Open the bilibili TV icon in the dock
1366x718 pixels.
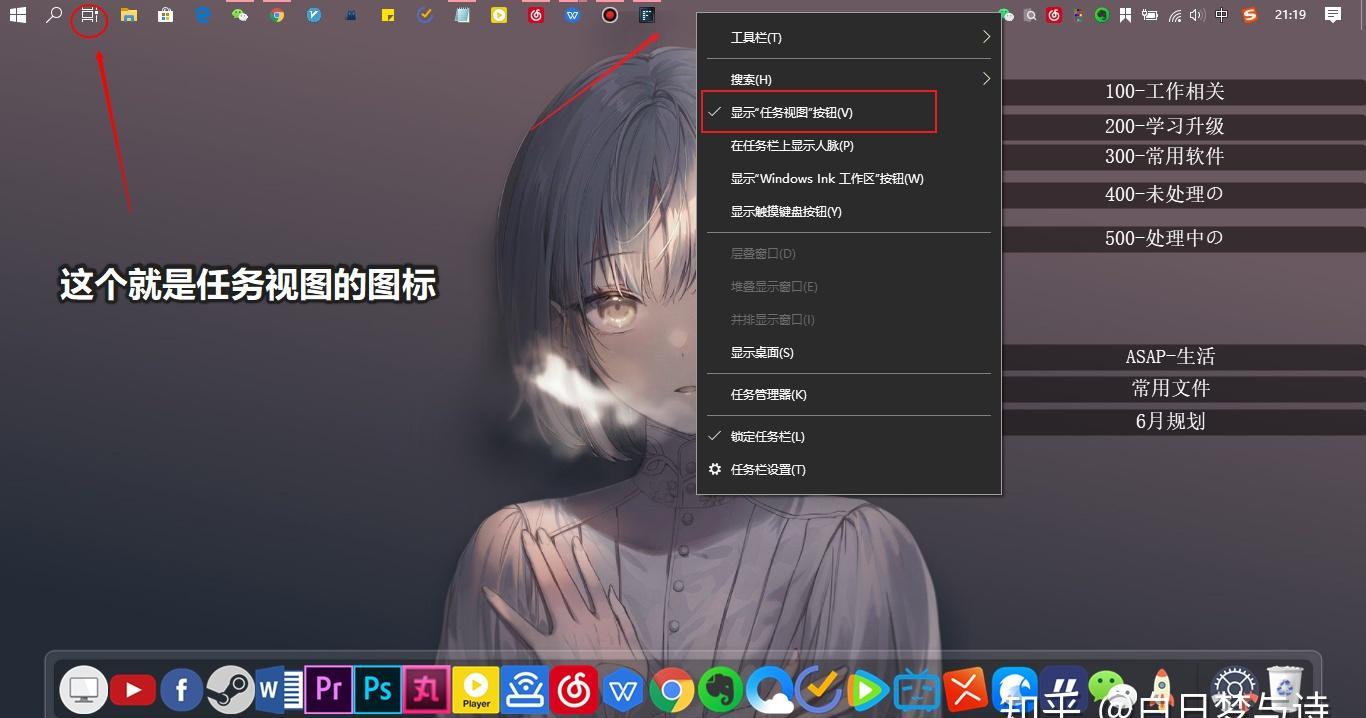(917, 690)
